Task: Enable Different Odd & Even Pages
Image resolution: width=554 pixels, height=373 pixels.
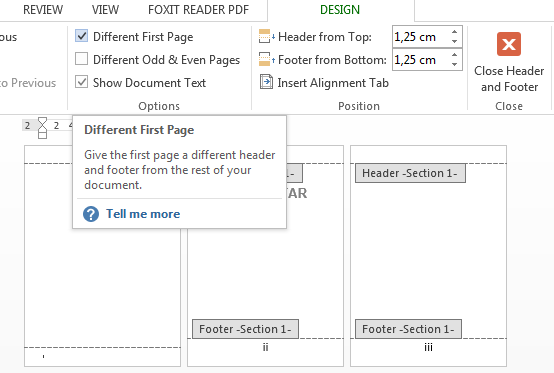Action: (x=82, y=59)
